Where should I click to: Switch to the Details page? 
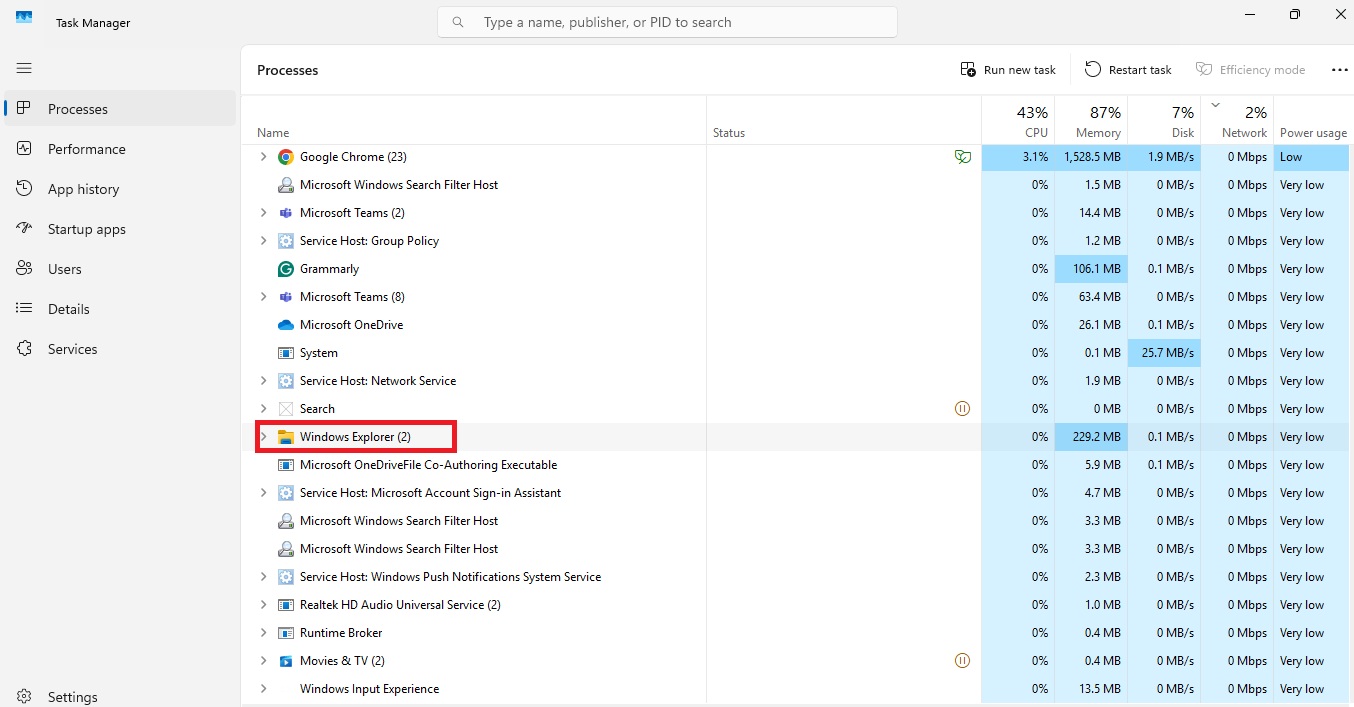click(x=120, y=309)
